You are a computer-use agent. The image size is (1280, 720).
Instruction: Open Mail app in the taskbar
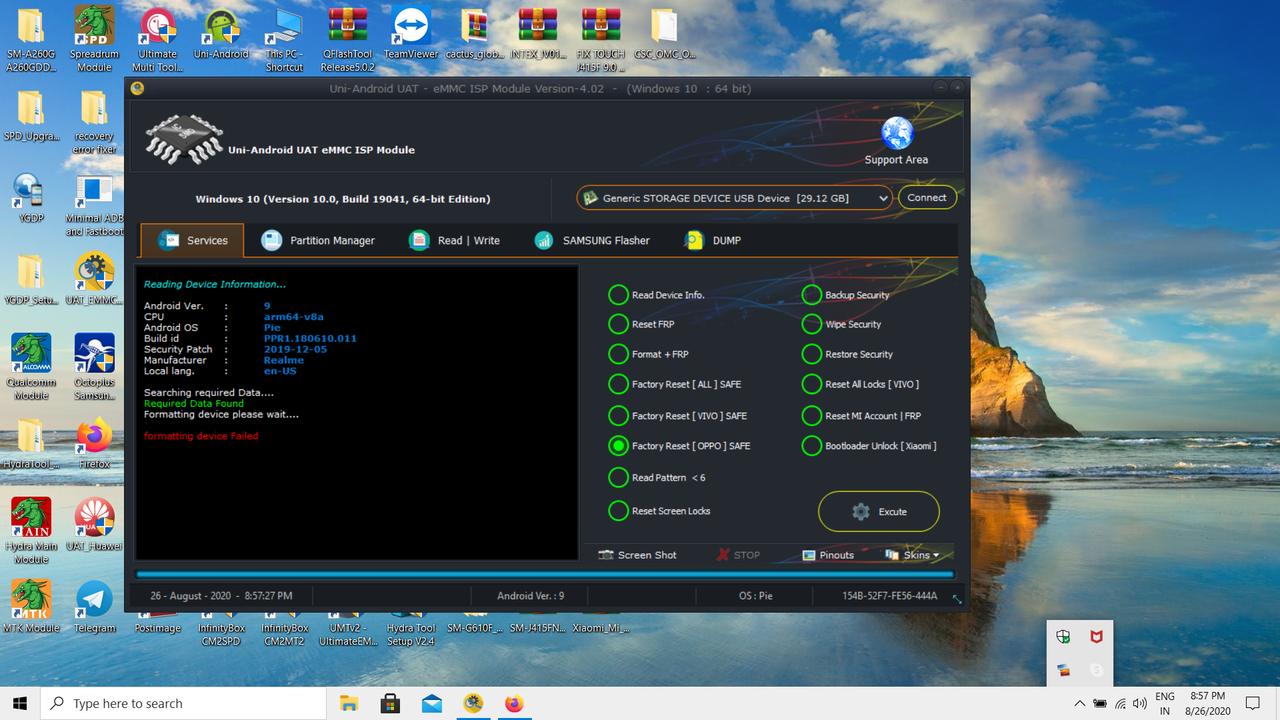431,703
